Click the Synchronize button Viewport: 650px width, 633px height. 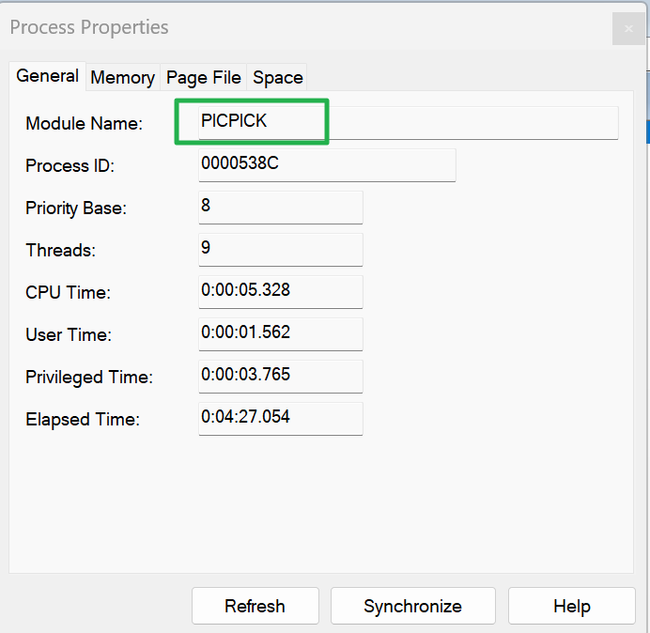(412, 606)
